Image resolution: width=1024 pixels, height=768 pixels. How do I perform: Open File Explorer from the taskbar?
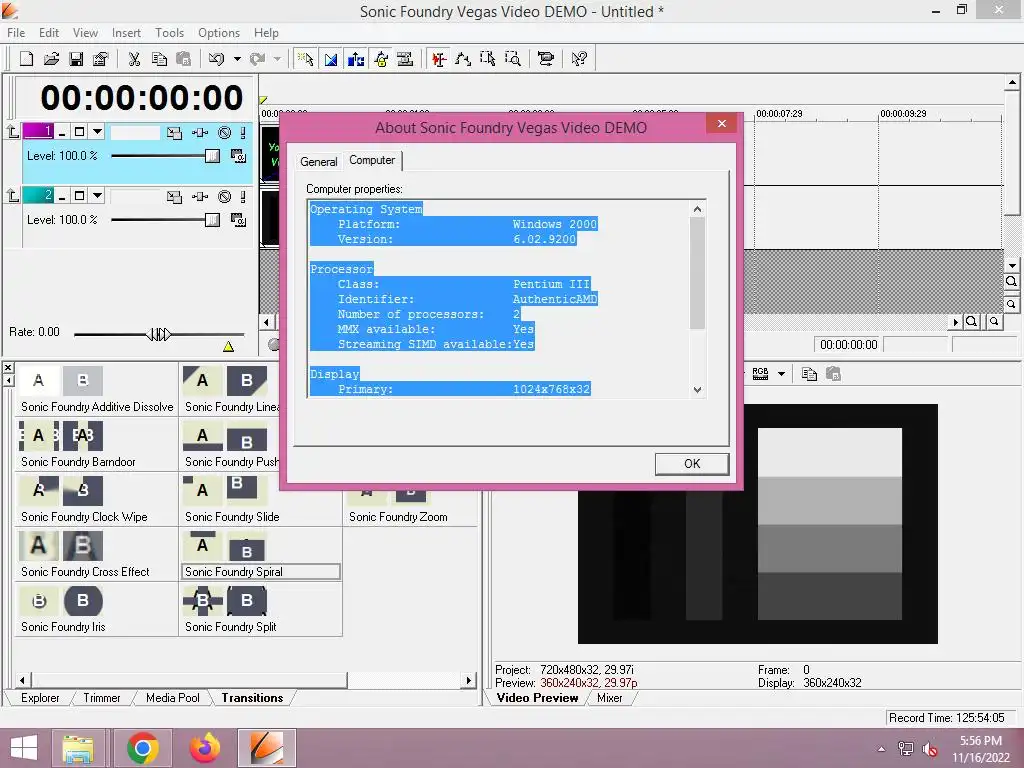tap(79, 748)
